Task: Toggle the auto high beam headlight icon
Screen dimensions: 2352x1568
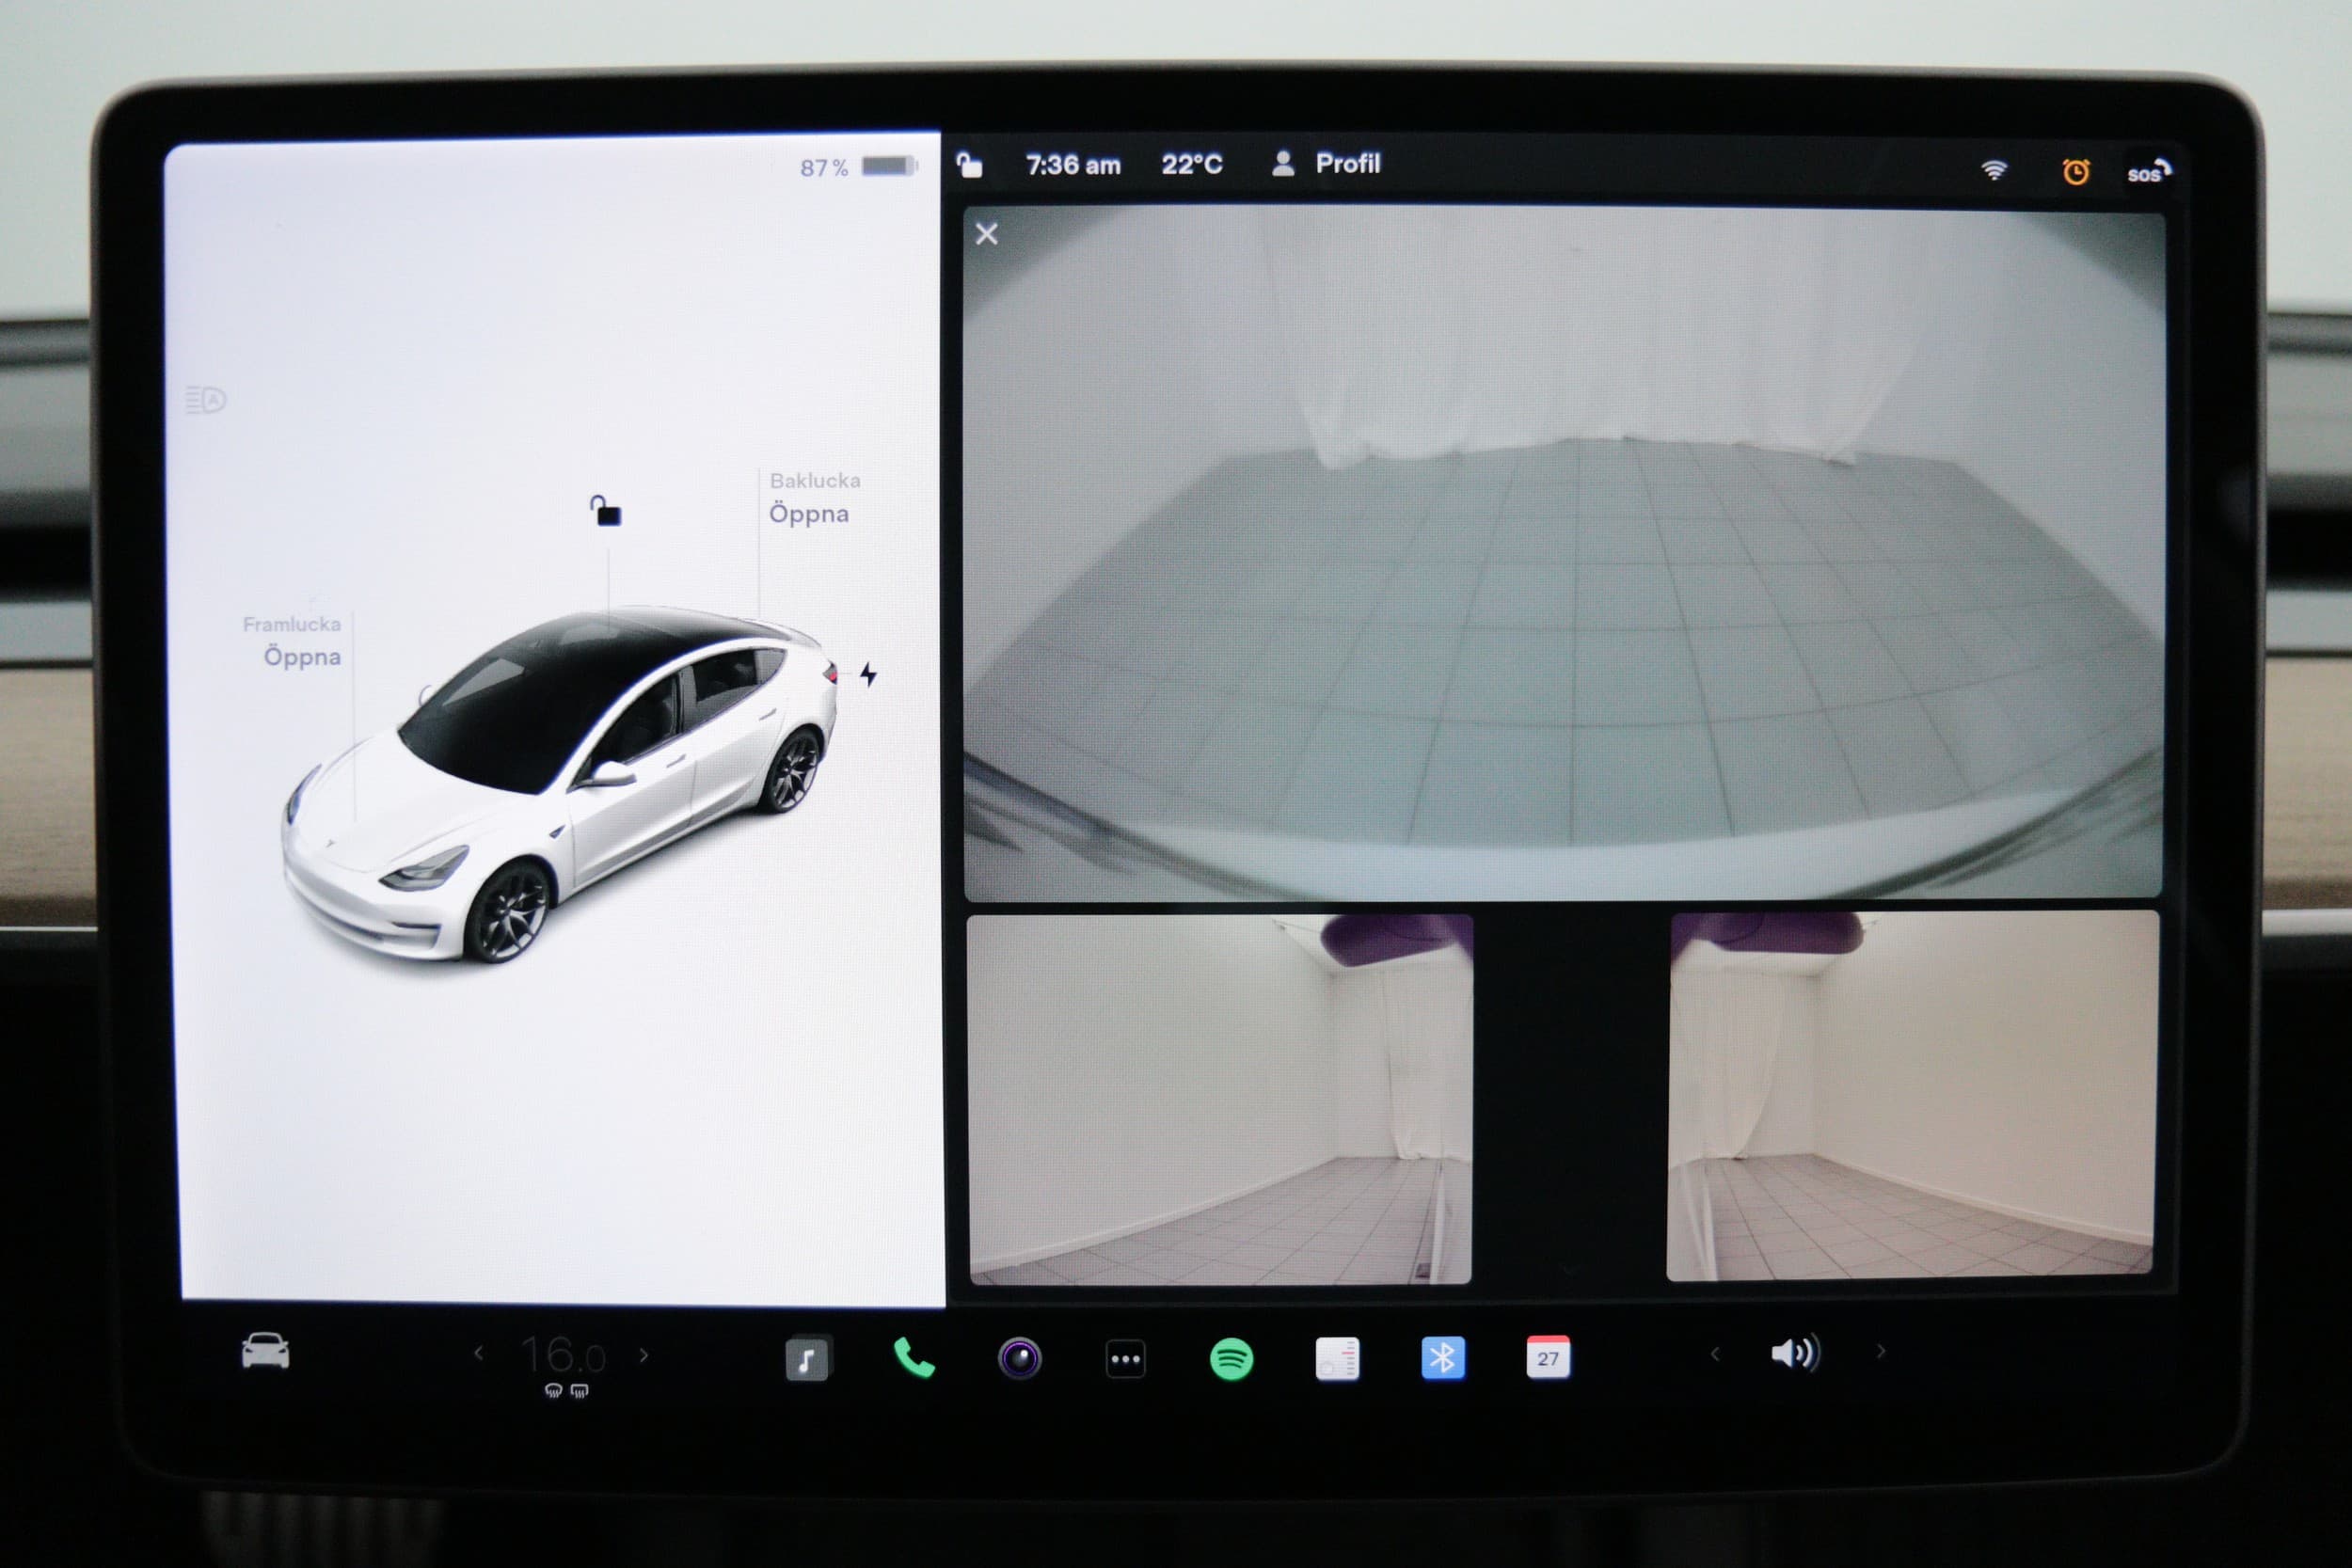Action: coord(205,400)
